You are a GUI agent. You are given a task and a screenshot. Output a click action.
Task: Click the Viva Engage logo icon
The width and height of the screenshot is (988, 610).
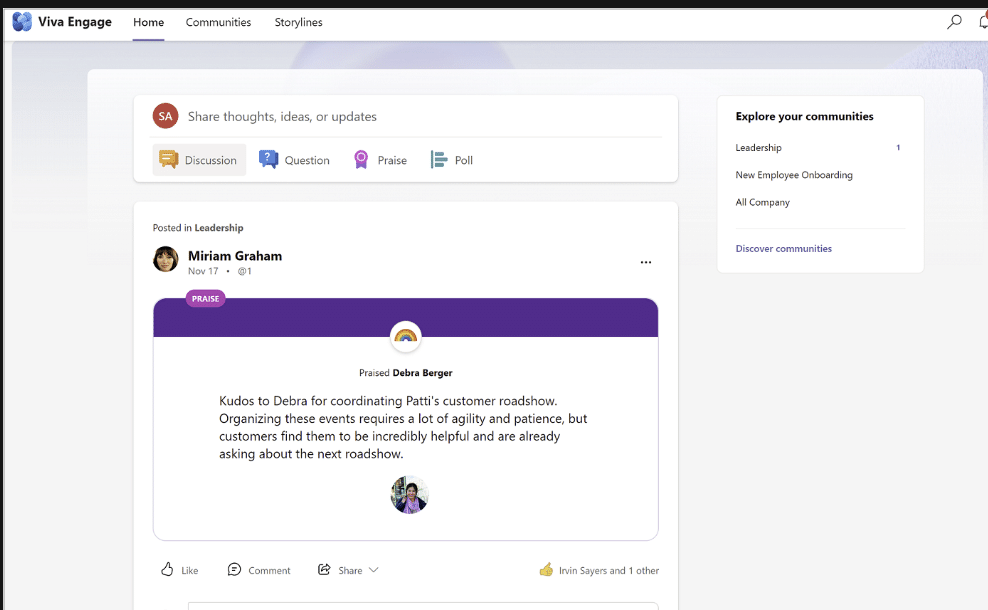22,21
